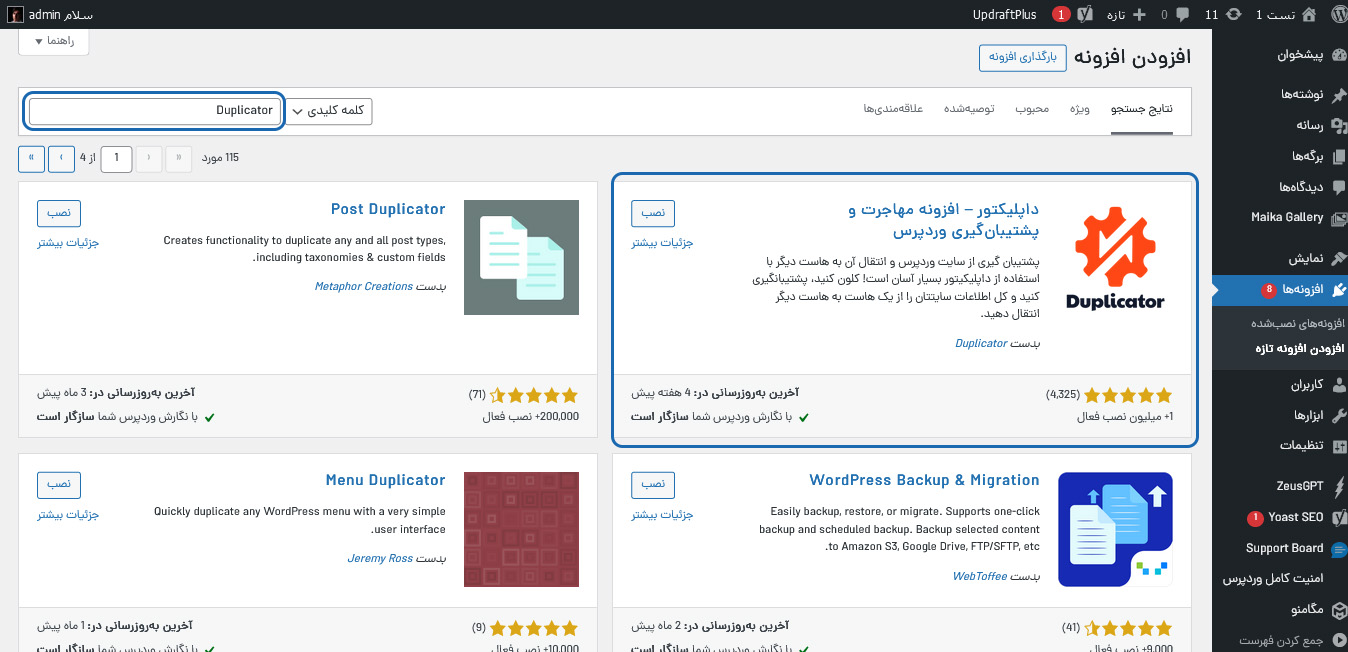Install the Menu Duplicator plugin
This screenshot has width=1348, height=652.
pos(59,484)
